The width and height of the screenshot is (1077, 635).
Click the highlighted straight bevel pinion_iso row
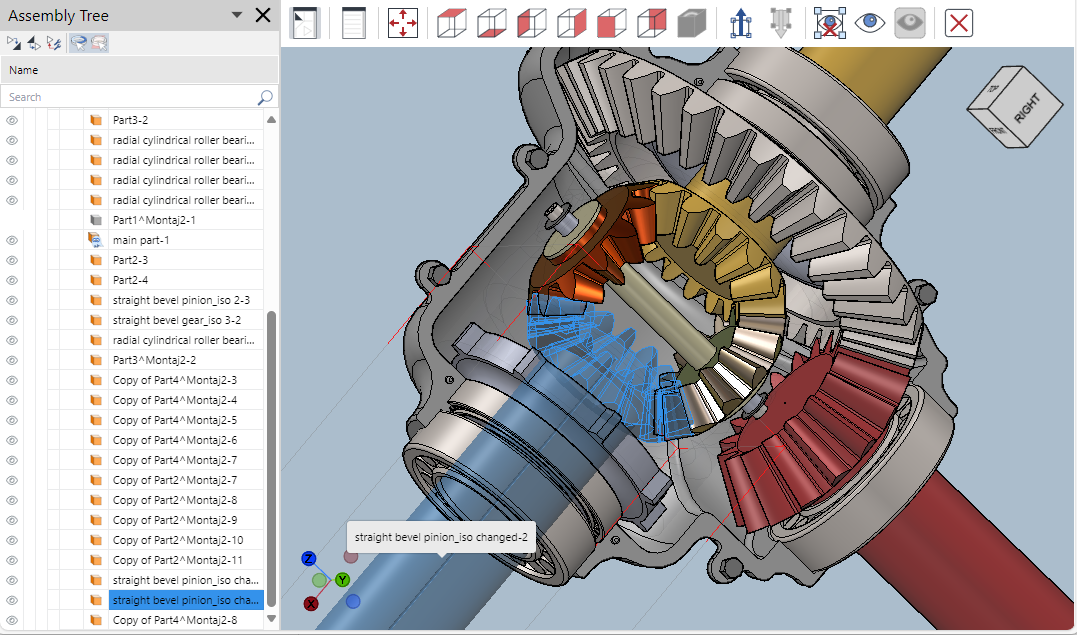[186, 599]
